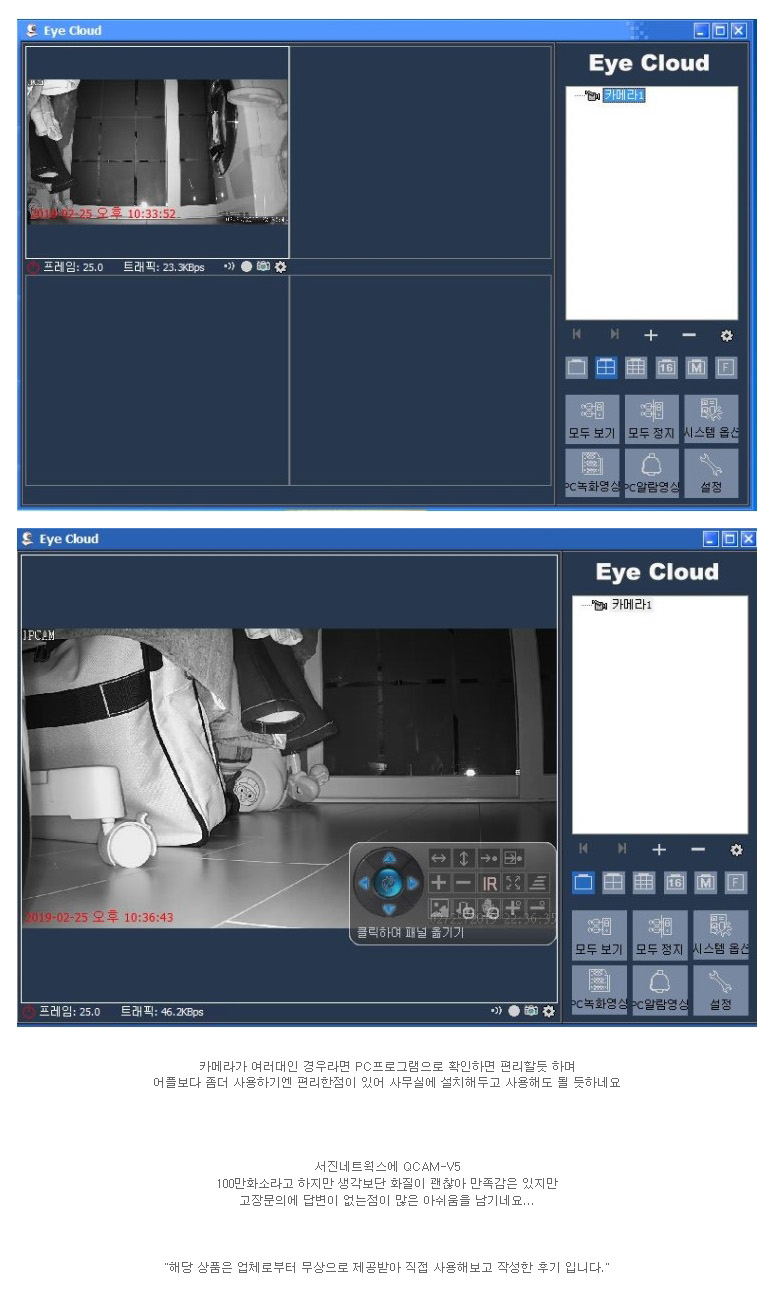The width and height of the screenshot is (770, 1307).
Task: Remove camera with minus icon, bottom window
Action: coord(698,849)
